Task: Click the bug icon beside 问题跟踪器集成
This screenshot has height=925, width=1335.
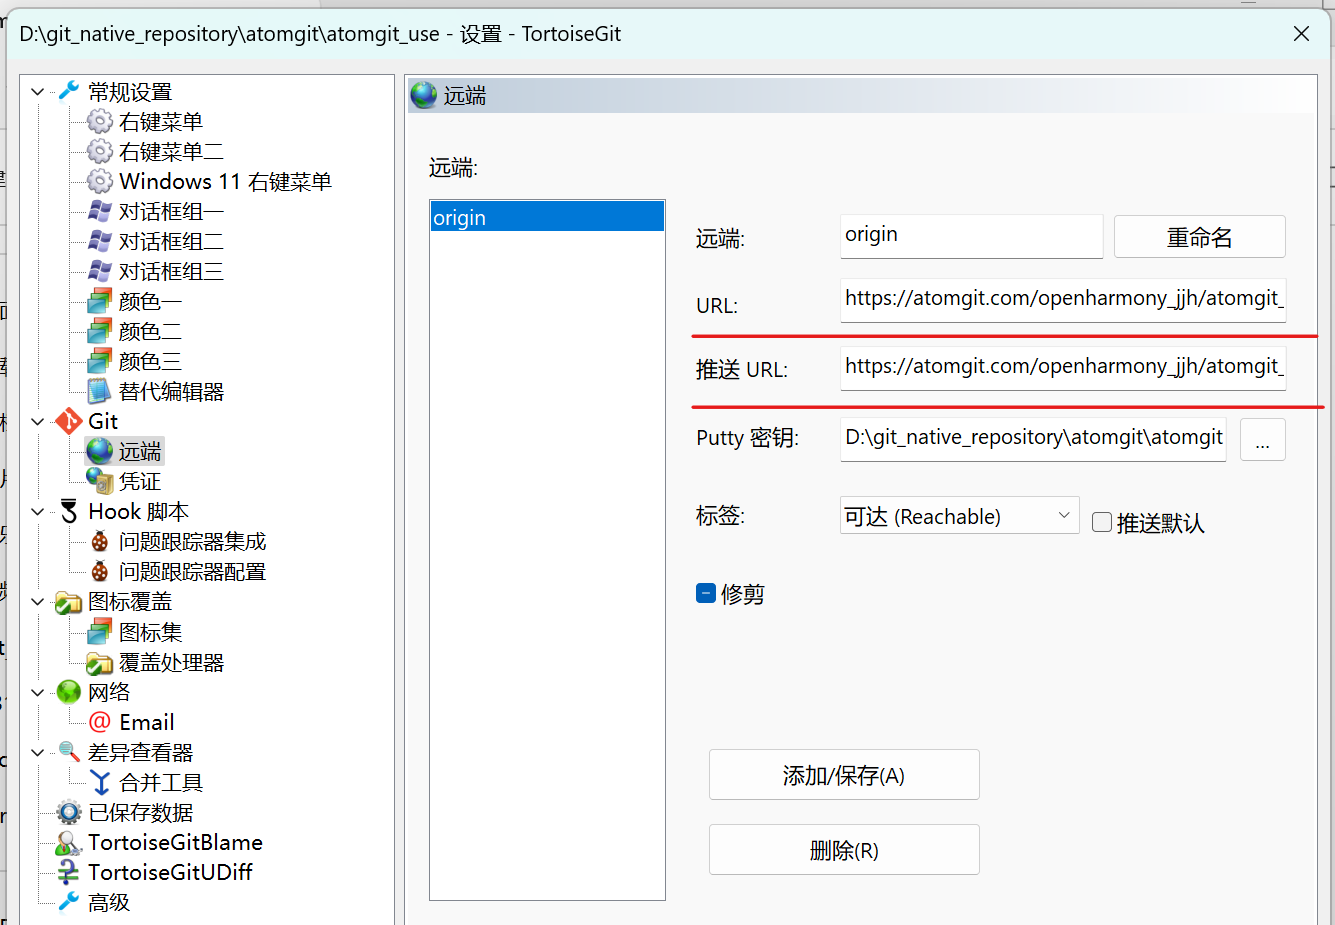Action: click(x=100, y=541)
